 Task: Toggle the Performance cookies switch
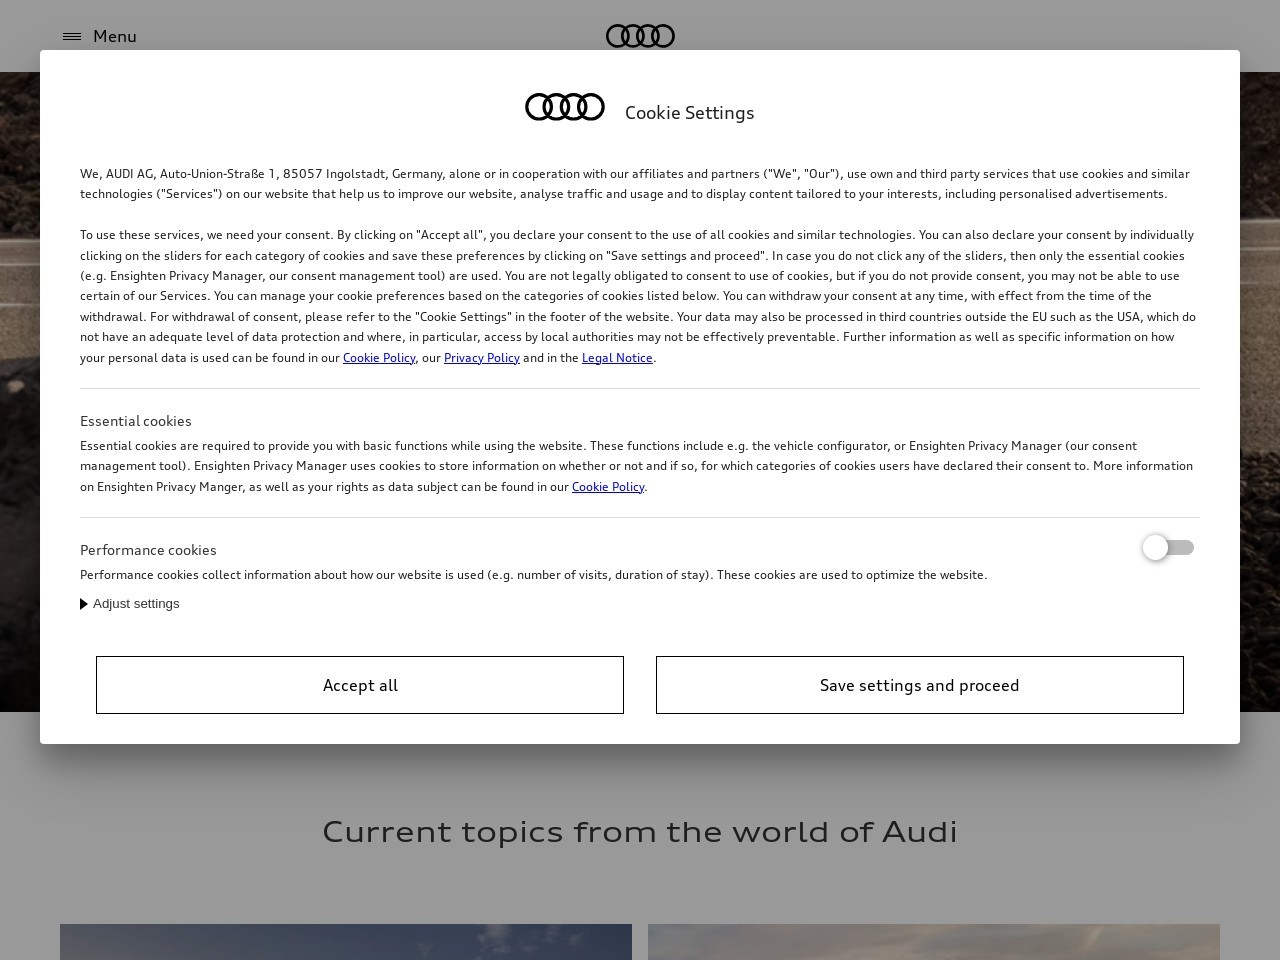(x=1168, y=547)
